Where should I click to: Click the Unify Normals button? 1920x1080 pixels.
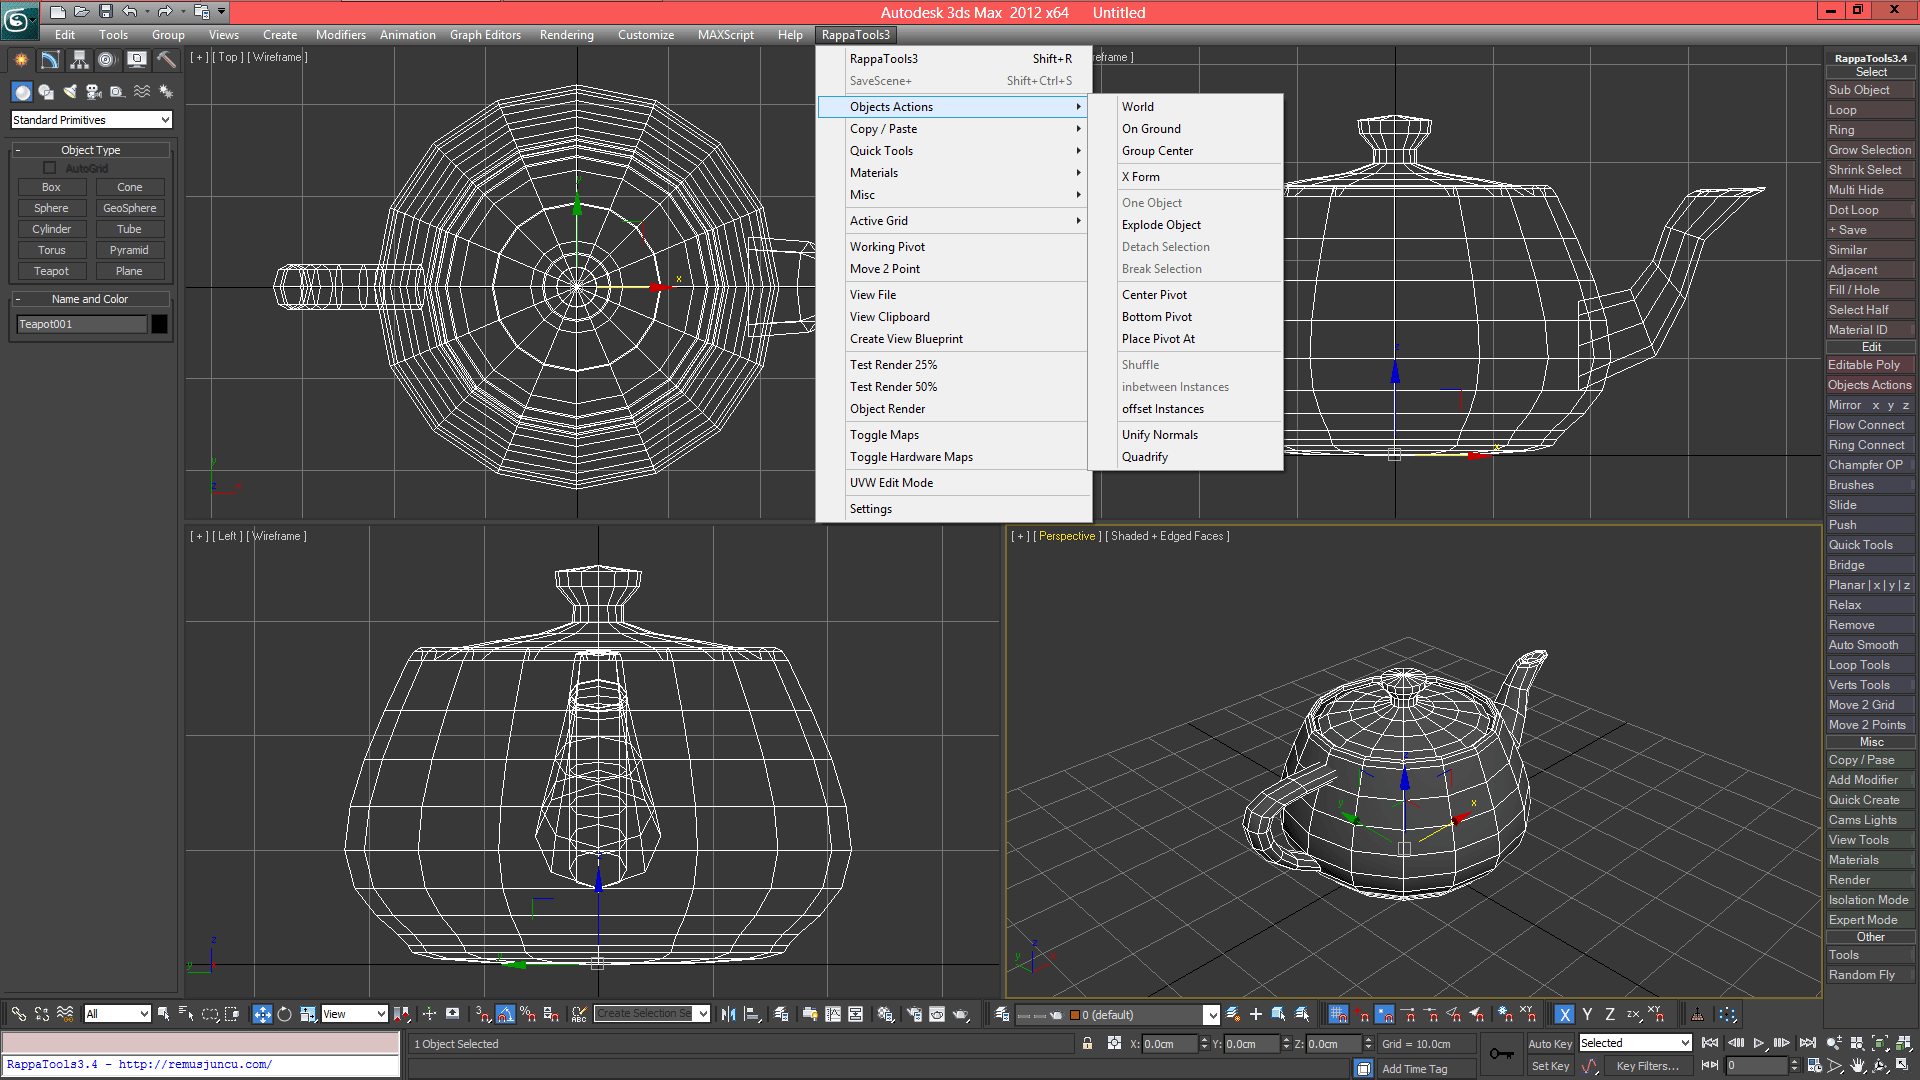pos(1158,434)
